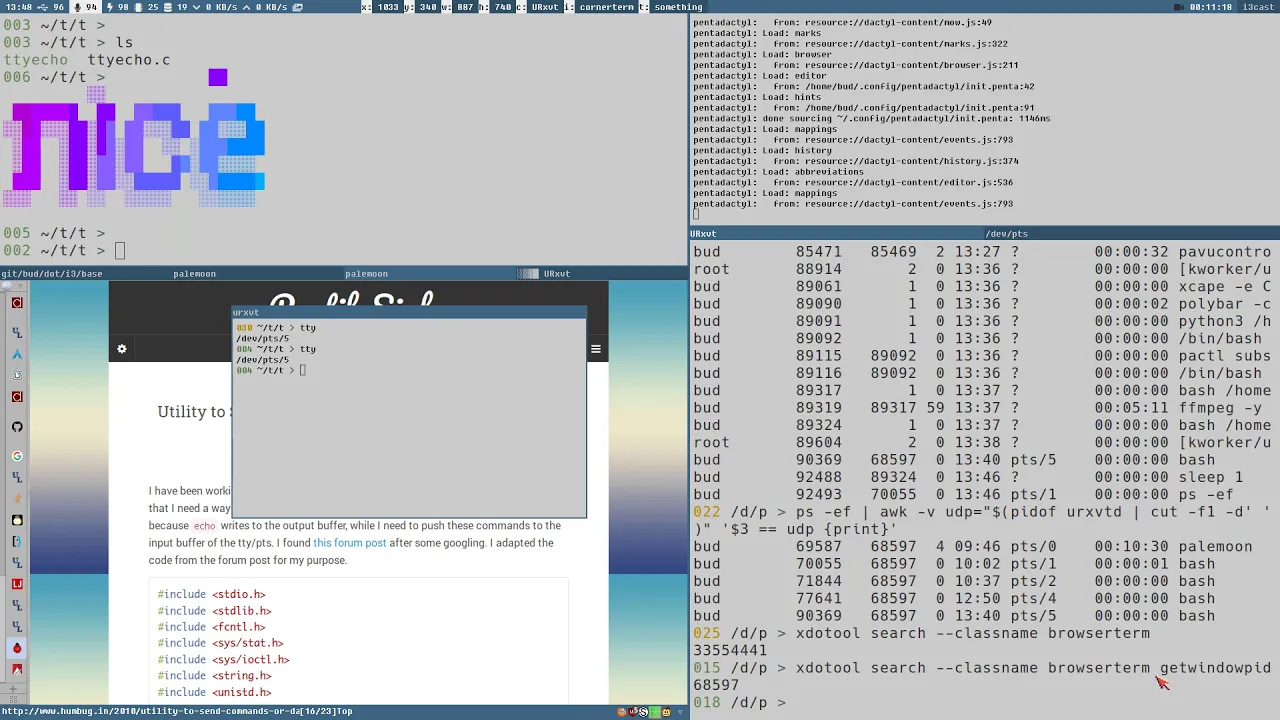Select the GitHub tab icon in Pale Moon sidebar
Image resolution: width=1280 pixels, height=720 pixels.
click(x=17, y=427)
